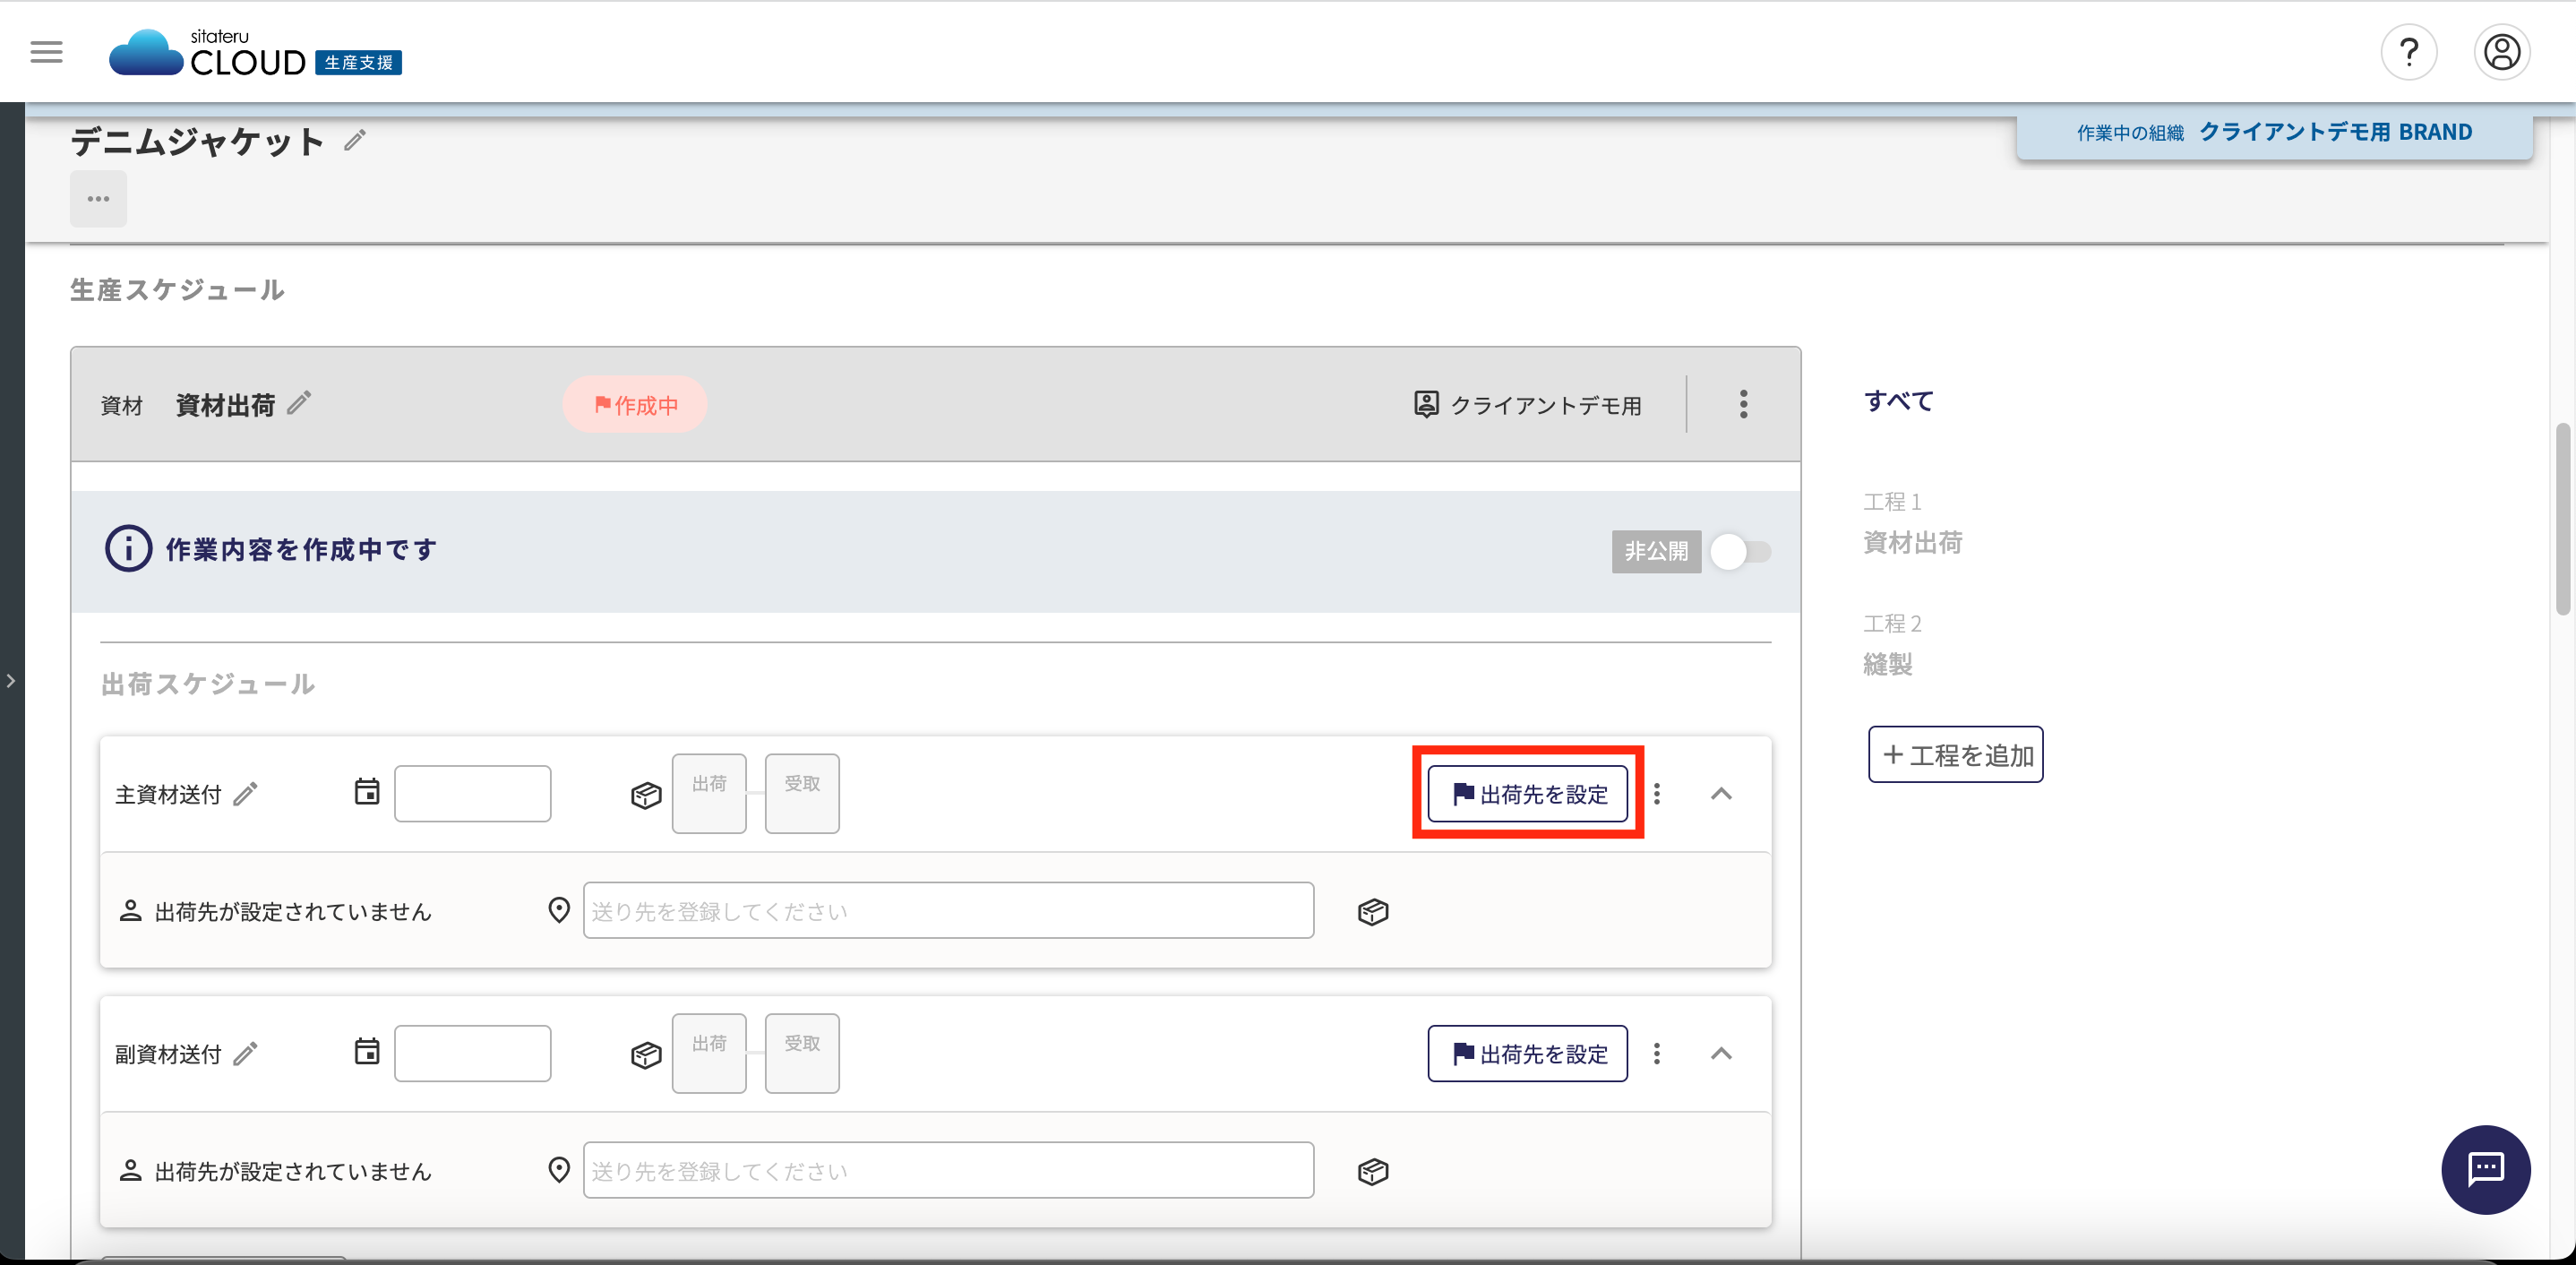2576x1265 pixels.
Task: Click the 非公開 label
Action: (1656, 552)
